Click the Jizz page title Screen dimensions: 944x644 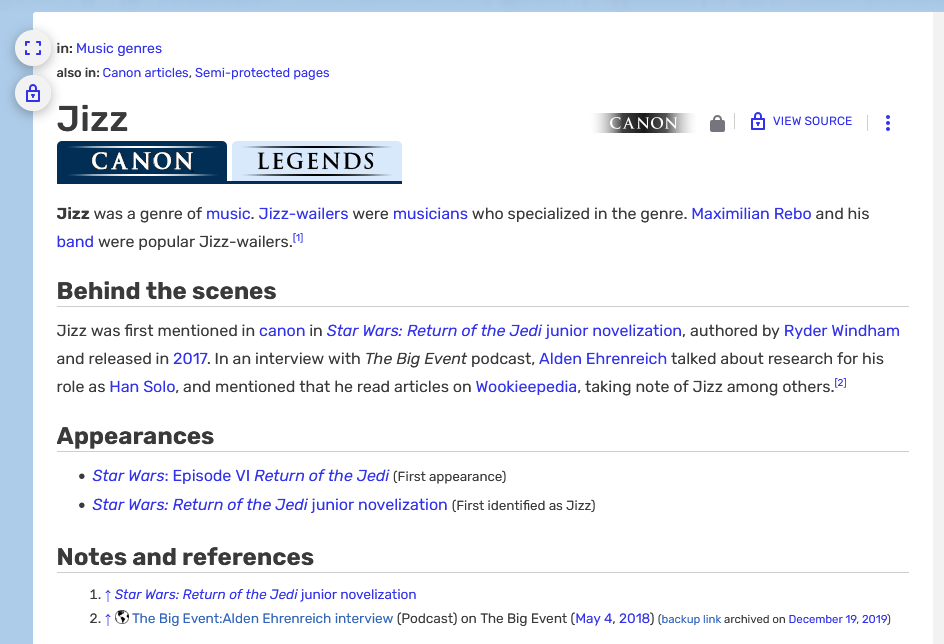click(x=92, y=119)
